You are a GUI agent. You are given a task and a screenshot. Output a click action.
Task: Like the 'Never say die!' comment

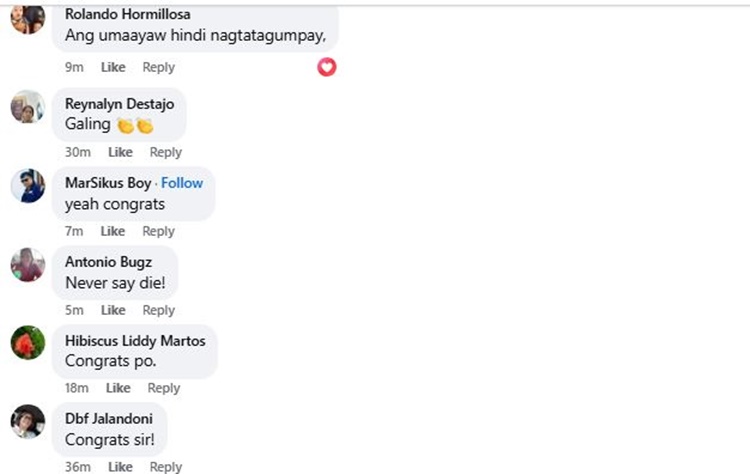click(113, 310)
